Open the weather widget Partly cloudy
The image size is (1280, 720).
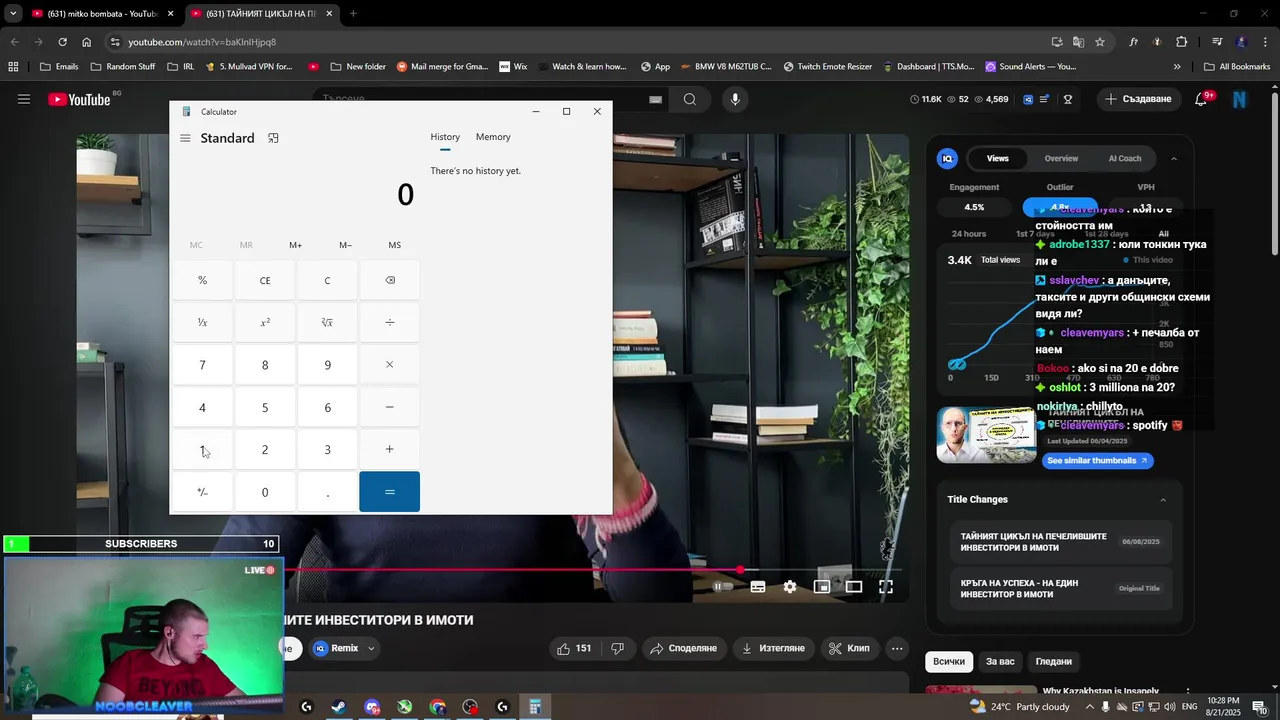(1020, 707)
